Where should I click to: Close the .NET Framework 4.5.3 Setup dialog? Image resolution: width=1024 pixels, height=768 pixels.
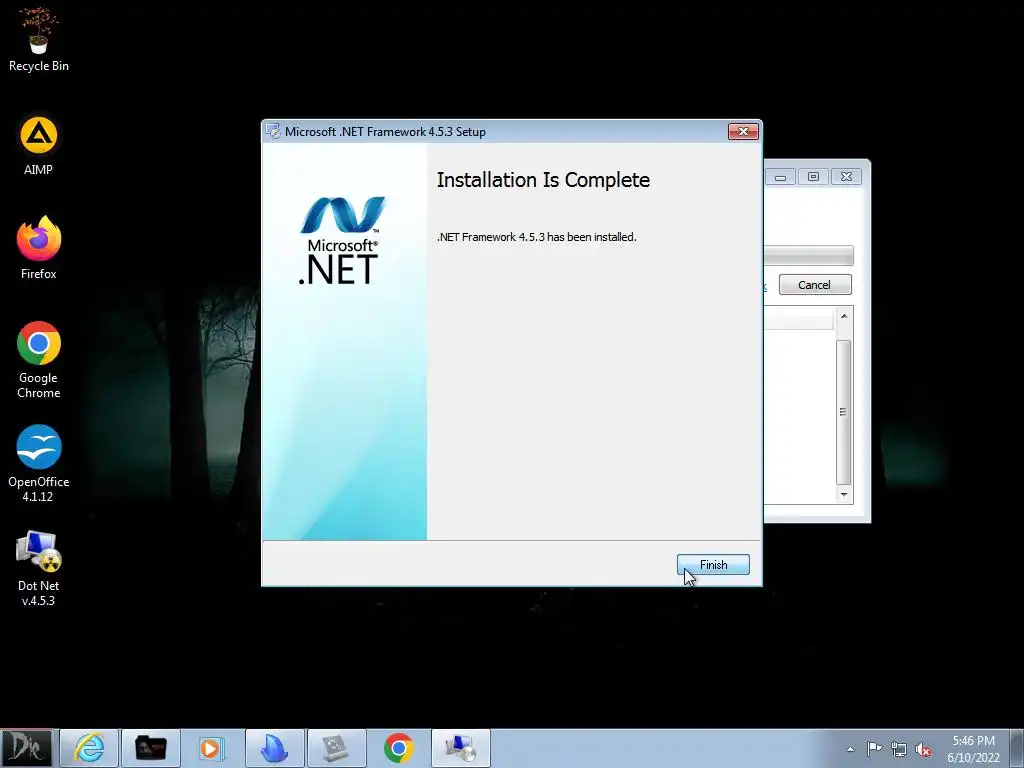pyautogui.click(x=743, y=131)
